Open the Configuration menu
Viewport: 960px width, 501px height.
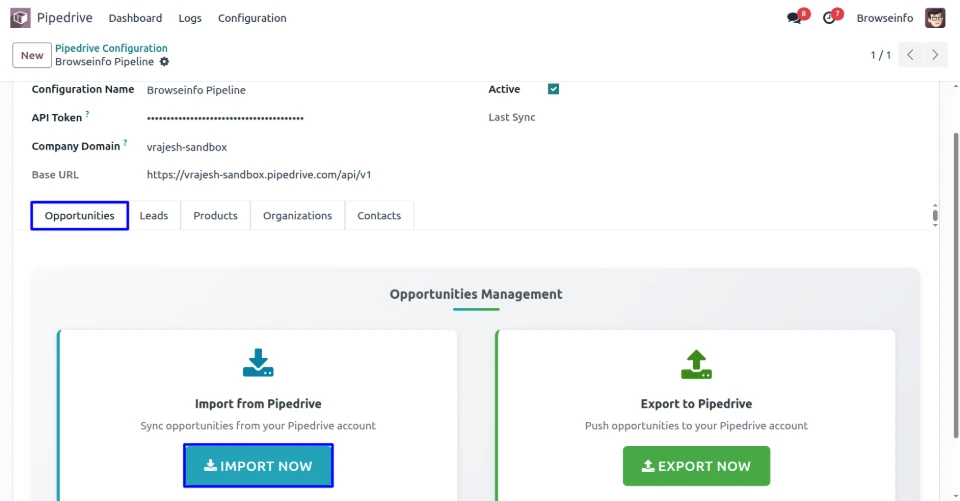pyautogui.click(x=252, y=18)
